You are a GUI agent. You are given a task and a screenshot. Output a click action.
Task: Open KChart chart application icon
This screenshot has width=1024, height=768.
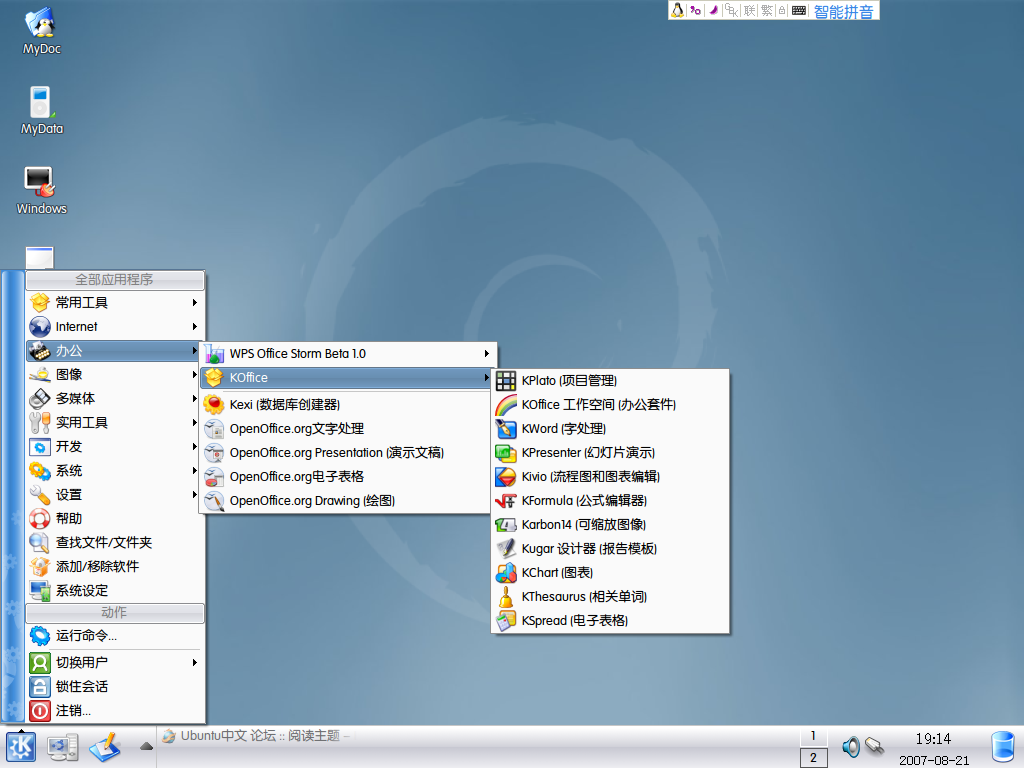click(505, 573)
